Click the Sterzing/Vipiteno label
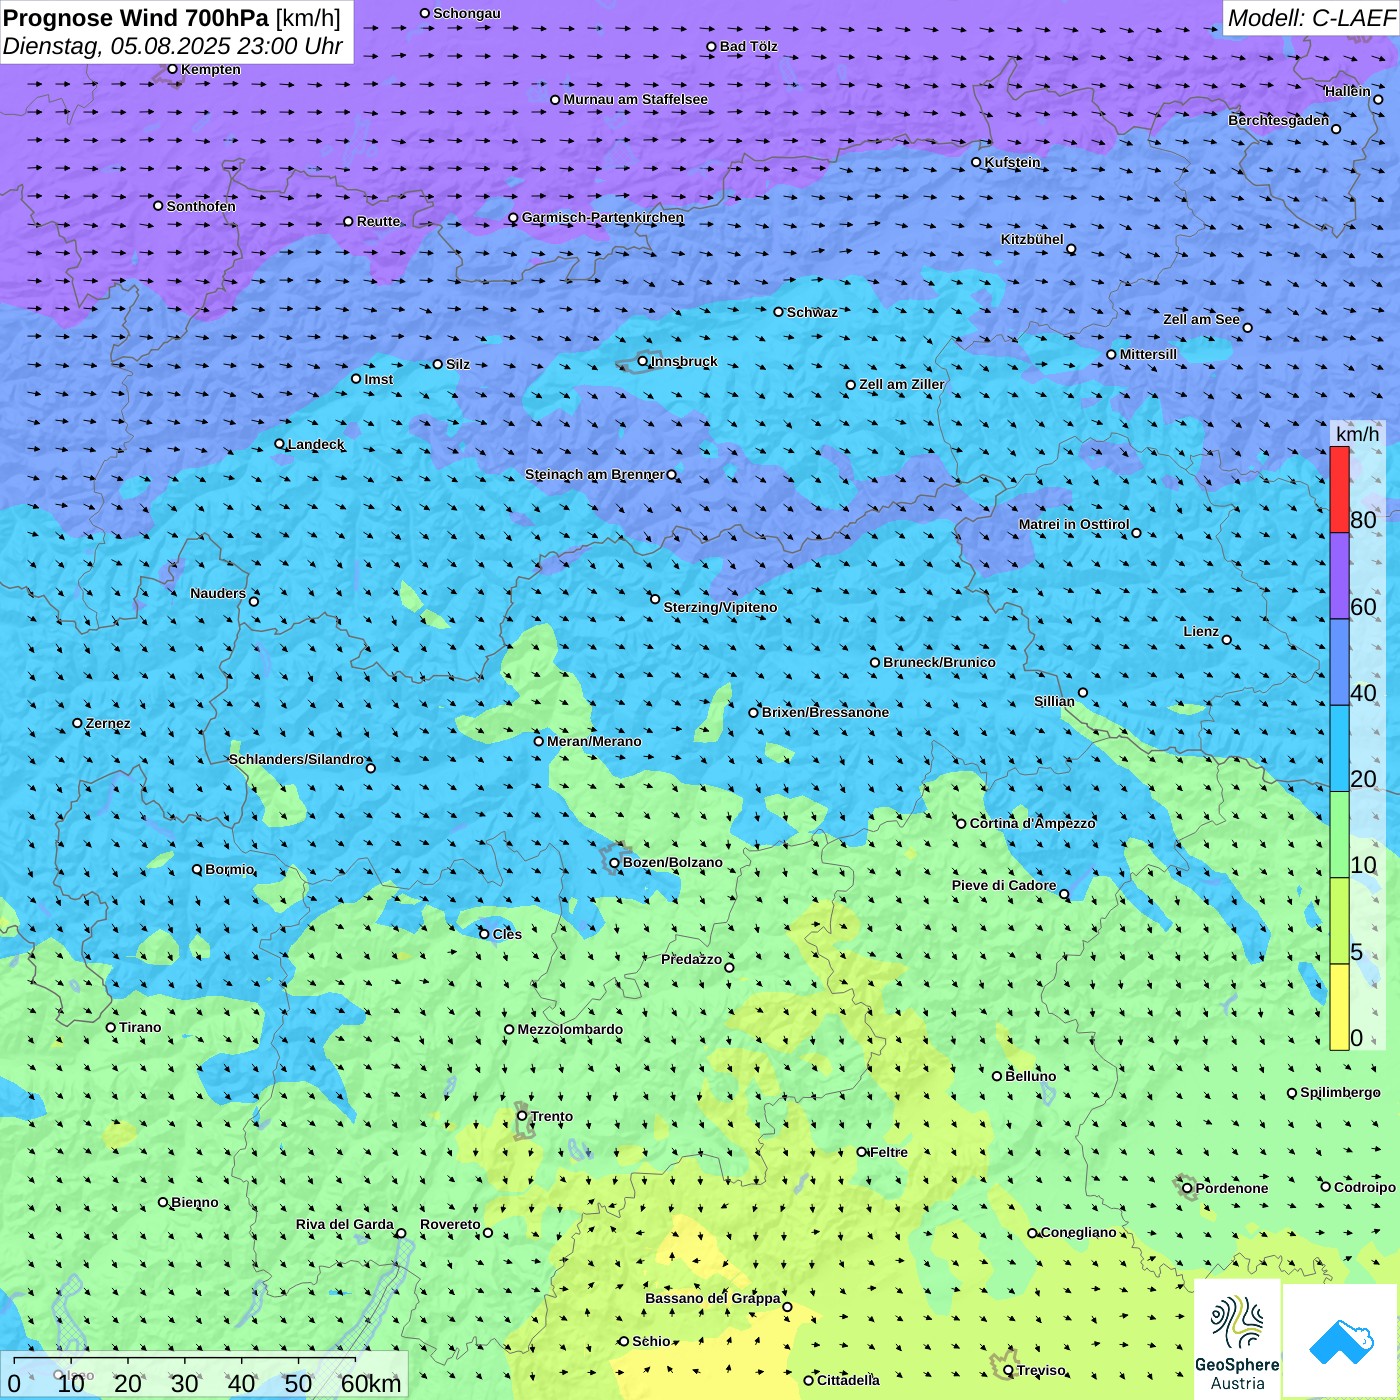 point(720,607)
